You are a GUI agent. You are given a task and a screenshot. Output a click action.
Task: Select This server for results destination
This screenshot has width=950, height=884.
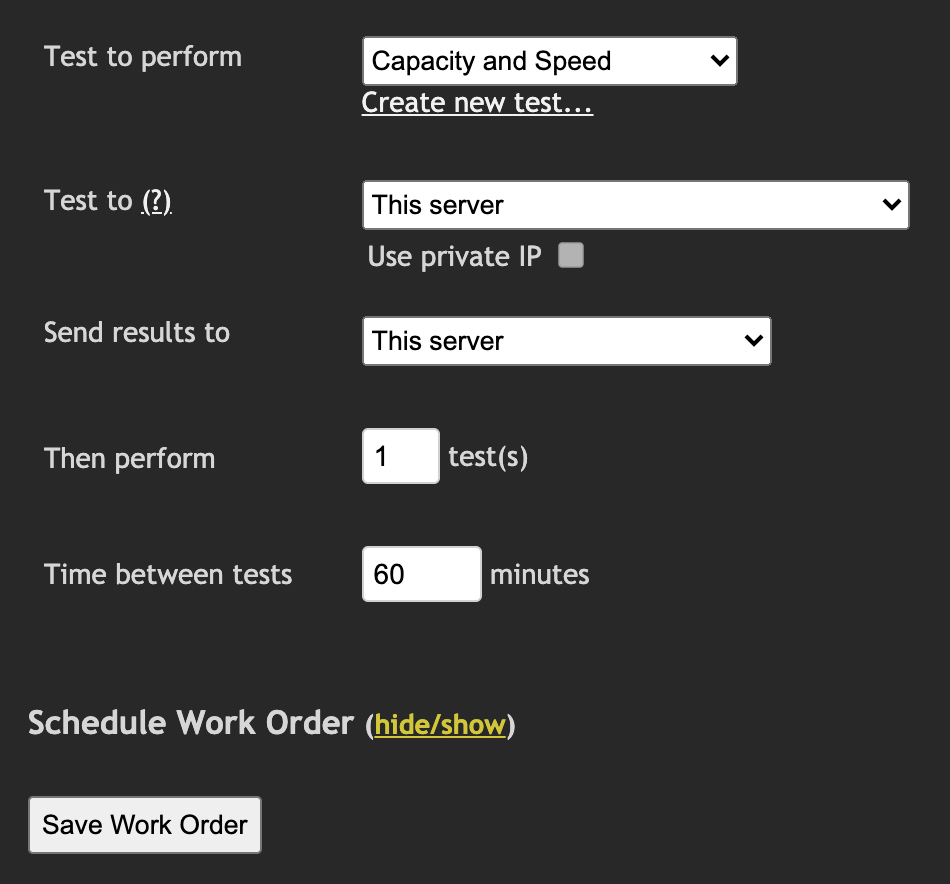coord(566,341)
